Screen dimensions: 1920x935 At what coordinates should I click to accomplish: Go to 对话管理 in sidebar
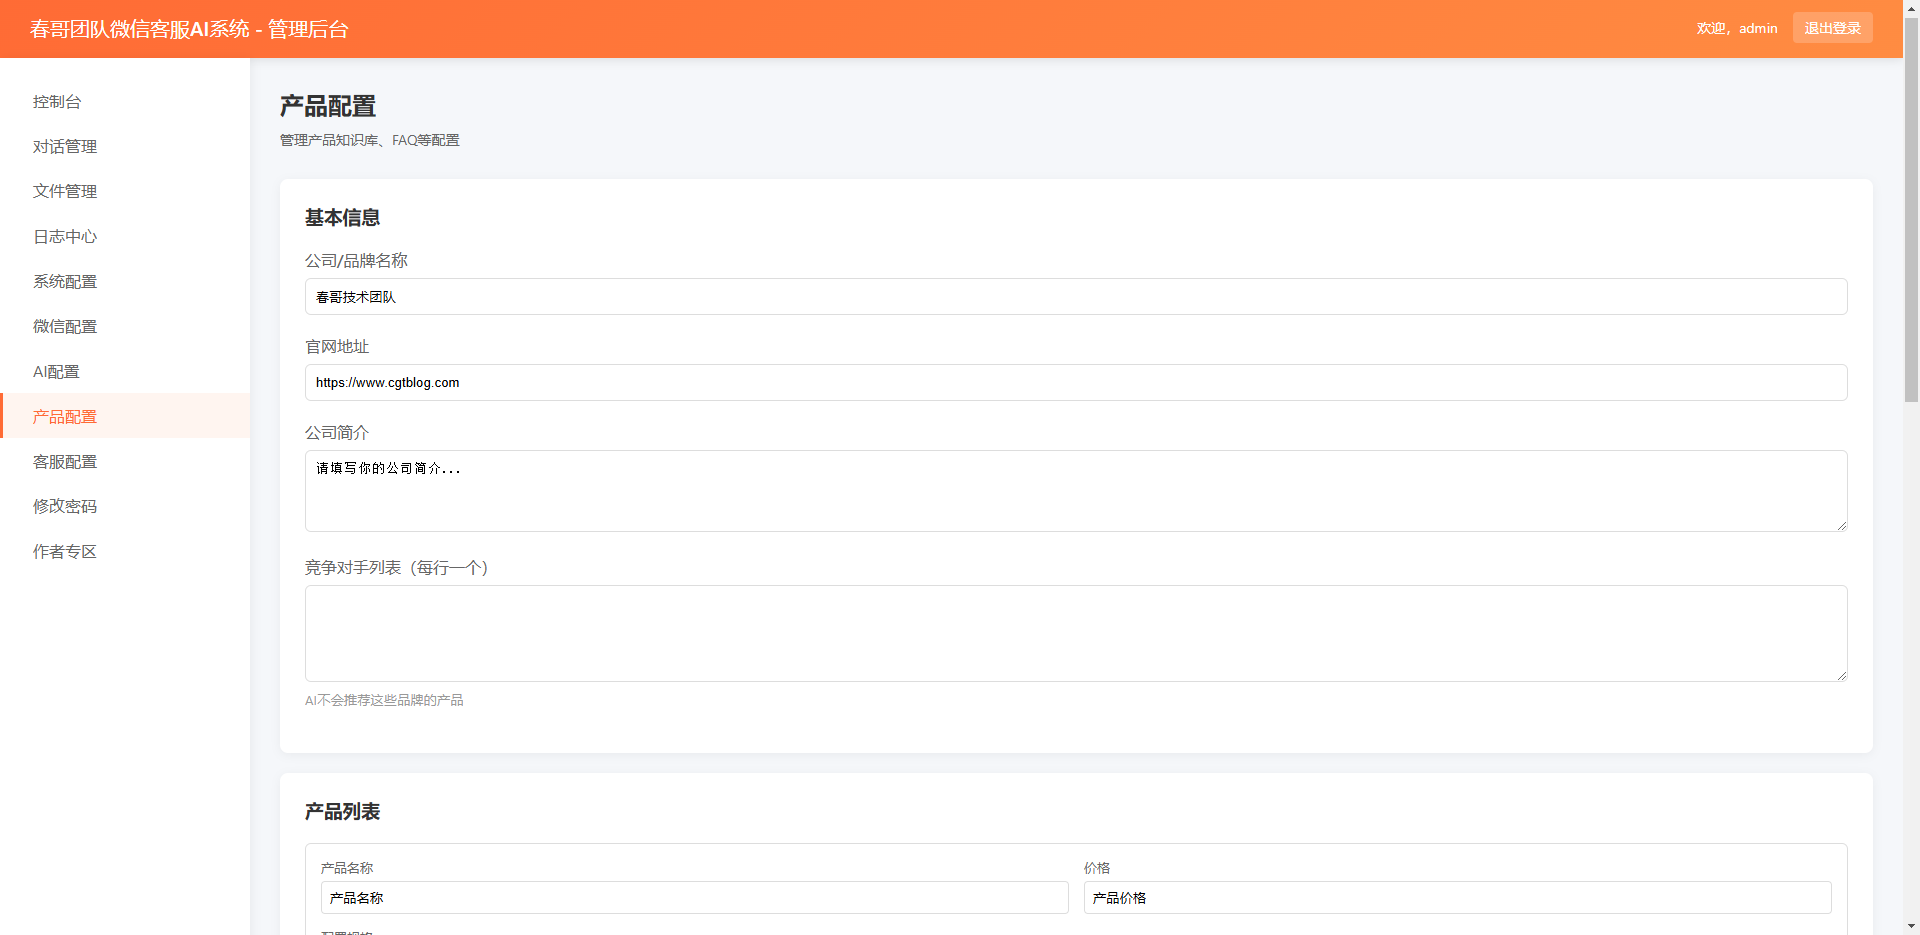65,147
